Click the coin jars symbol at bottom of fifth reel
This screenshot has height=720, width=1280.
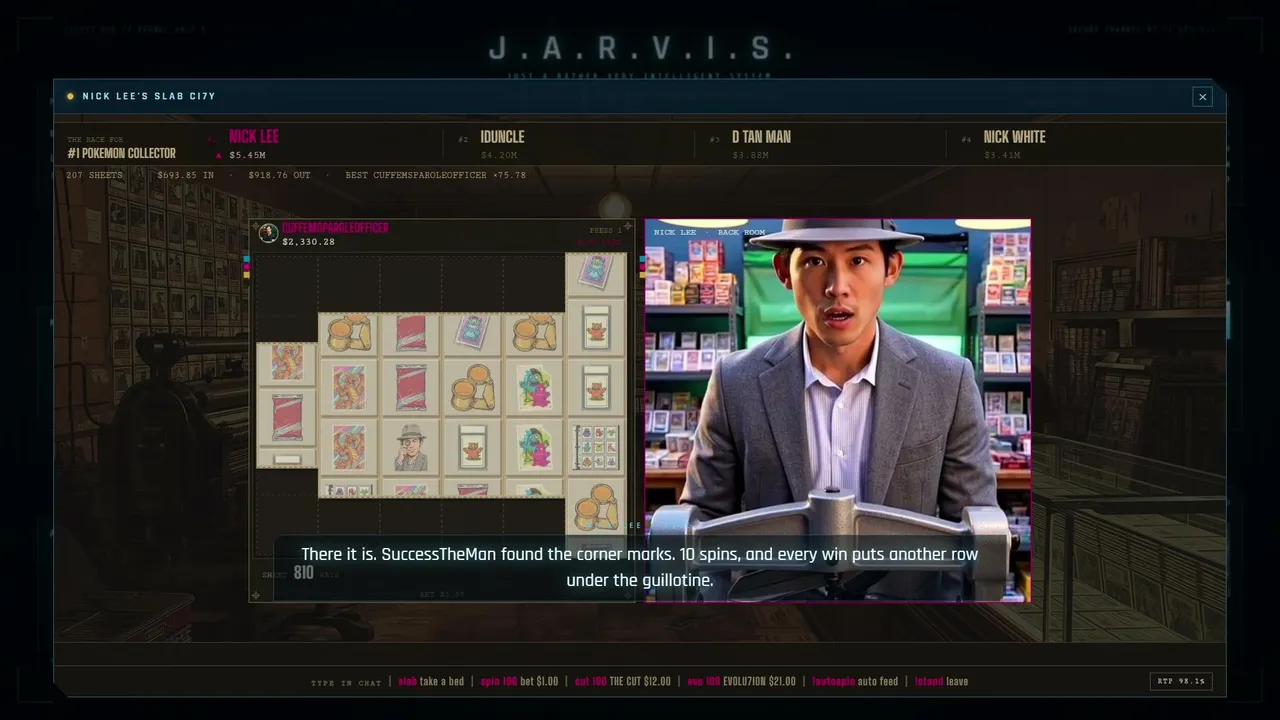tap(596, 507)
